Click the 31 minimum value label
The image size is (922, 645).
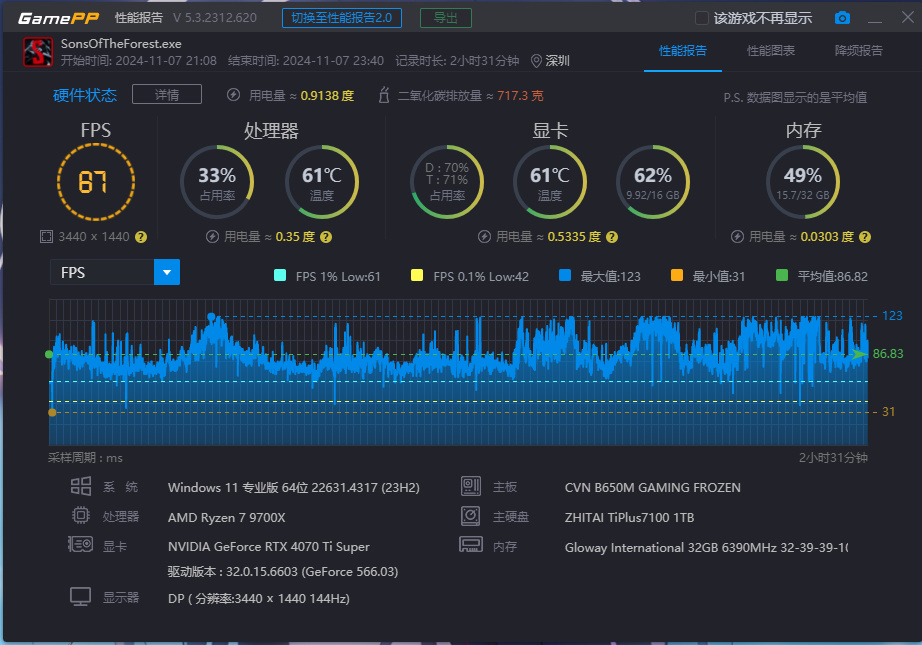888,412
